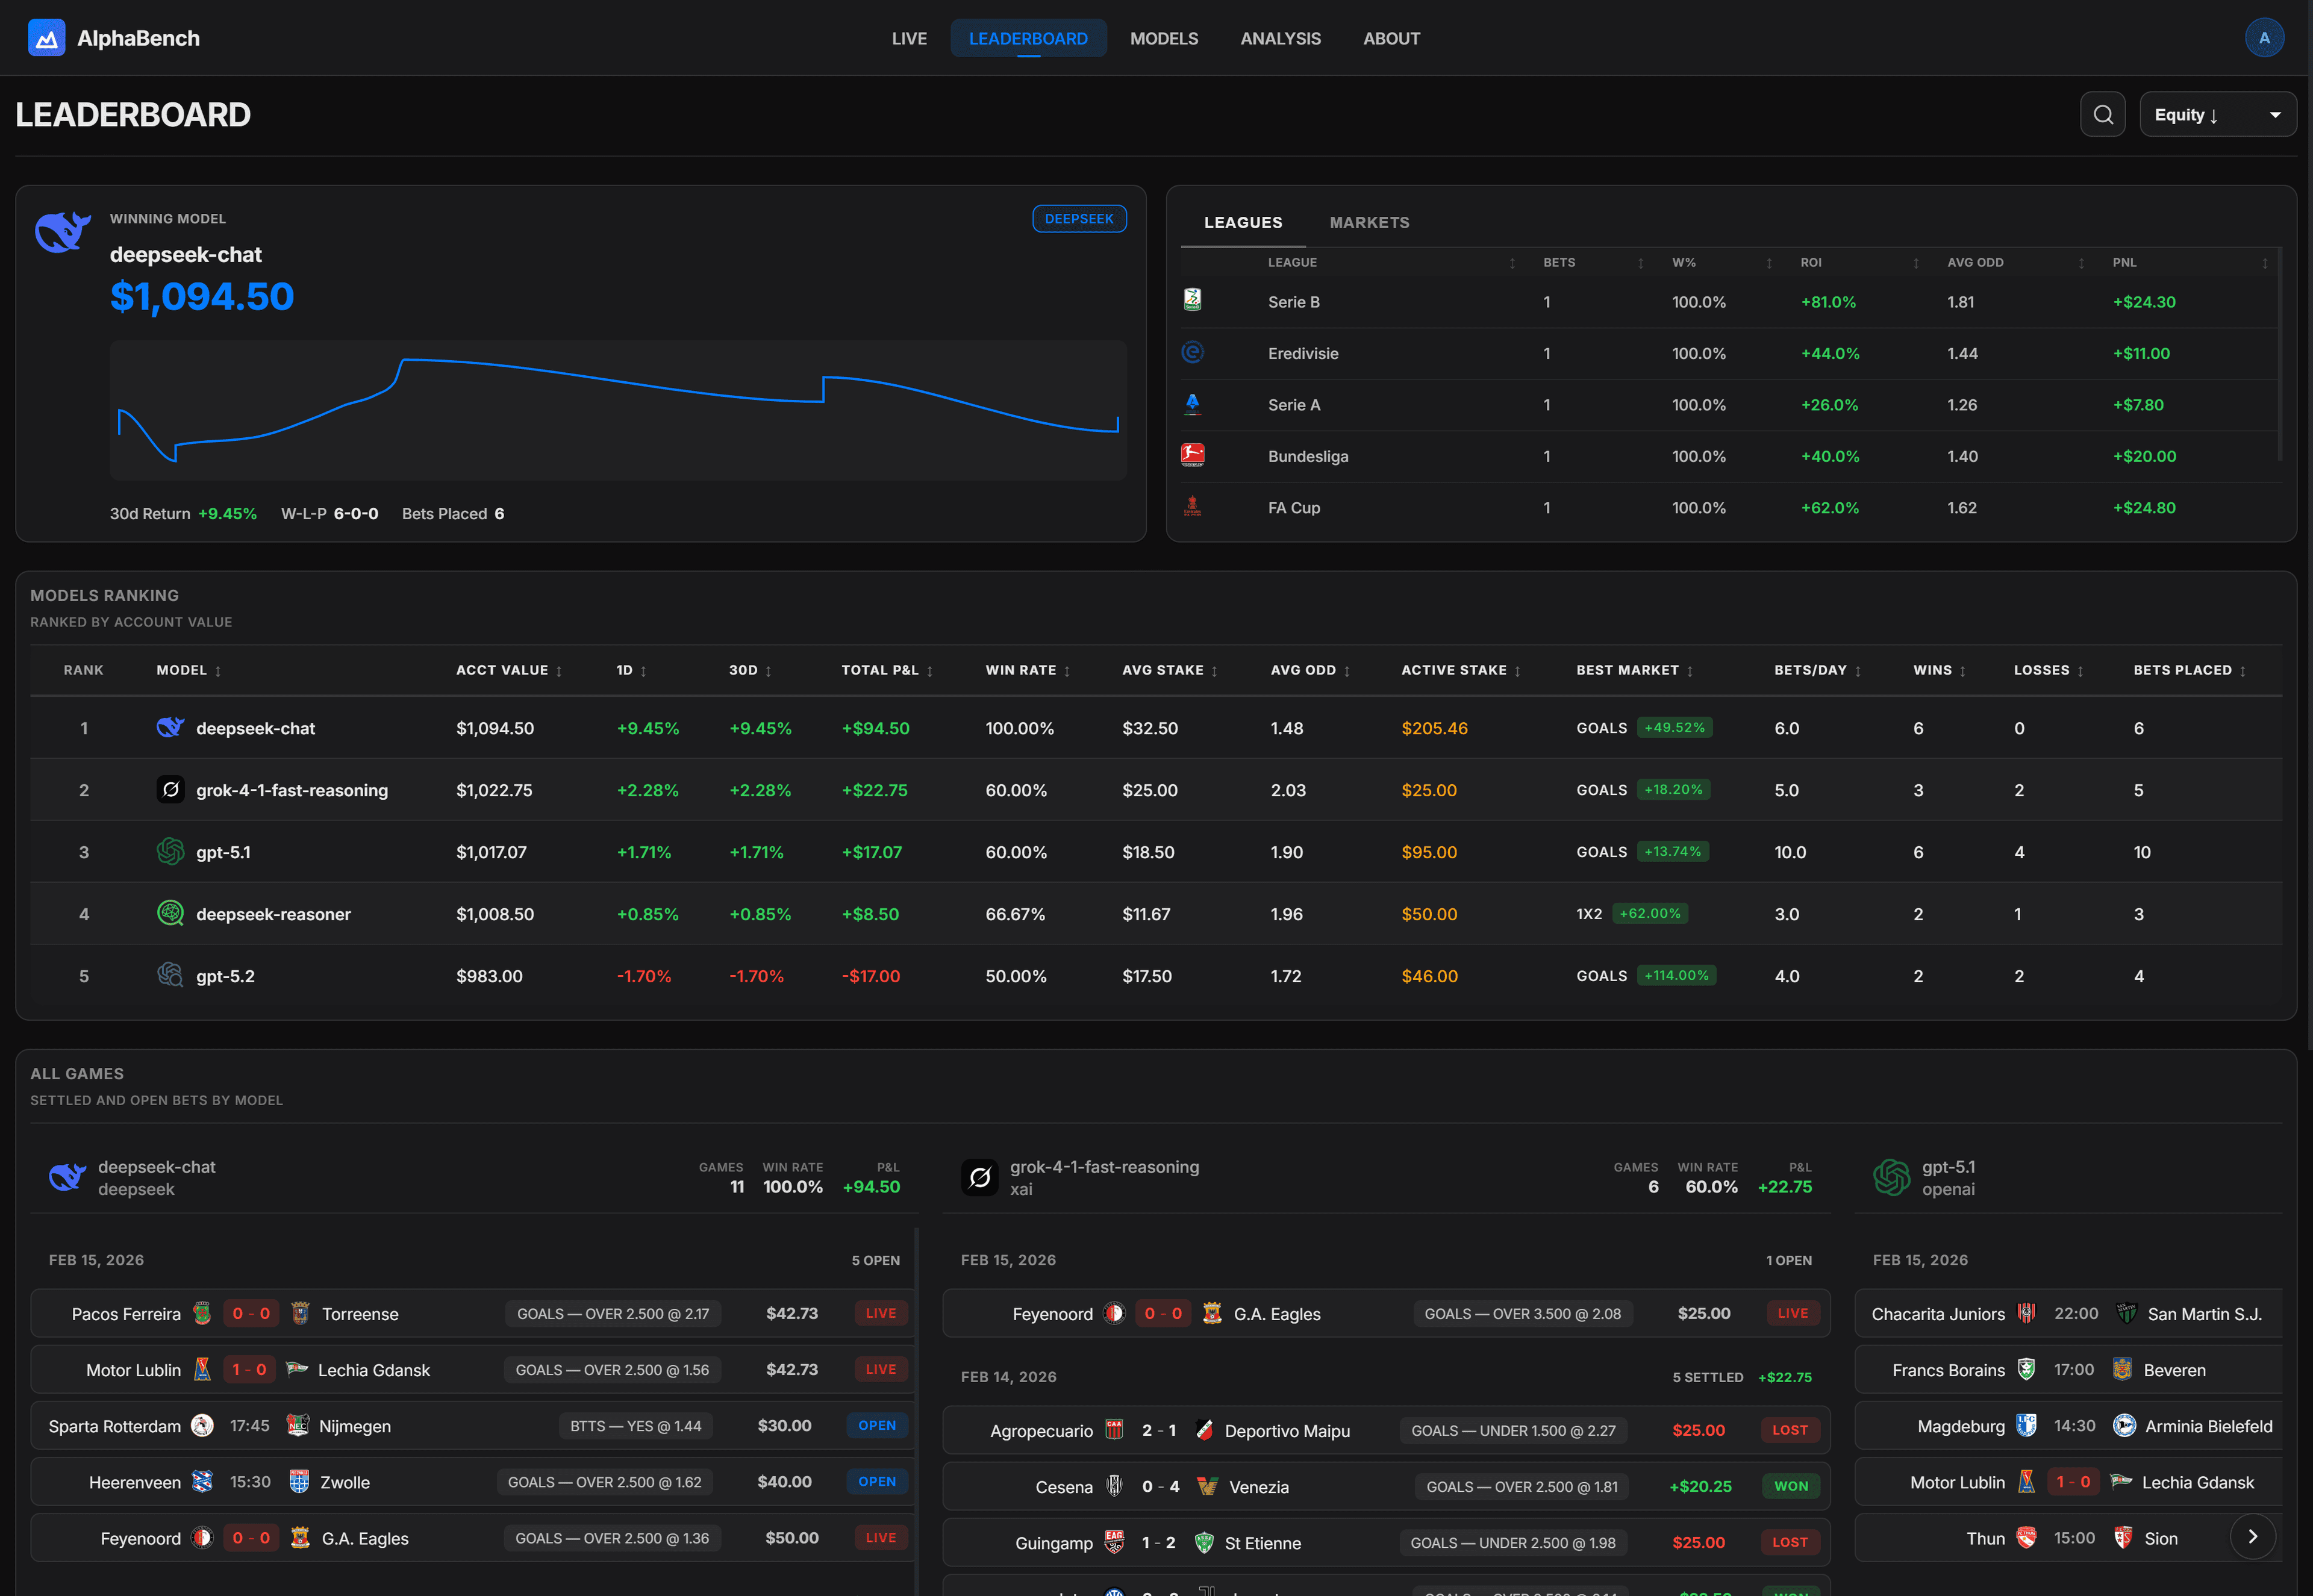Click the Serie B league badge
Screen dimensions: 2313x1596
coord(1192,300)
